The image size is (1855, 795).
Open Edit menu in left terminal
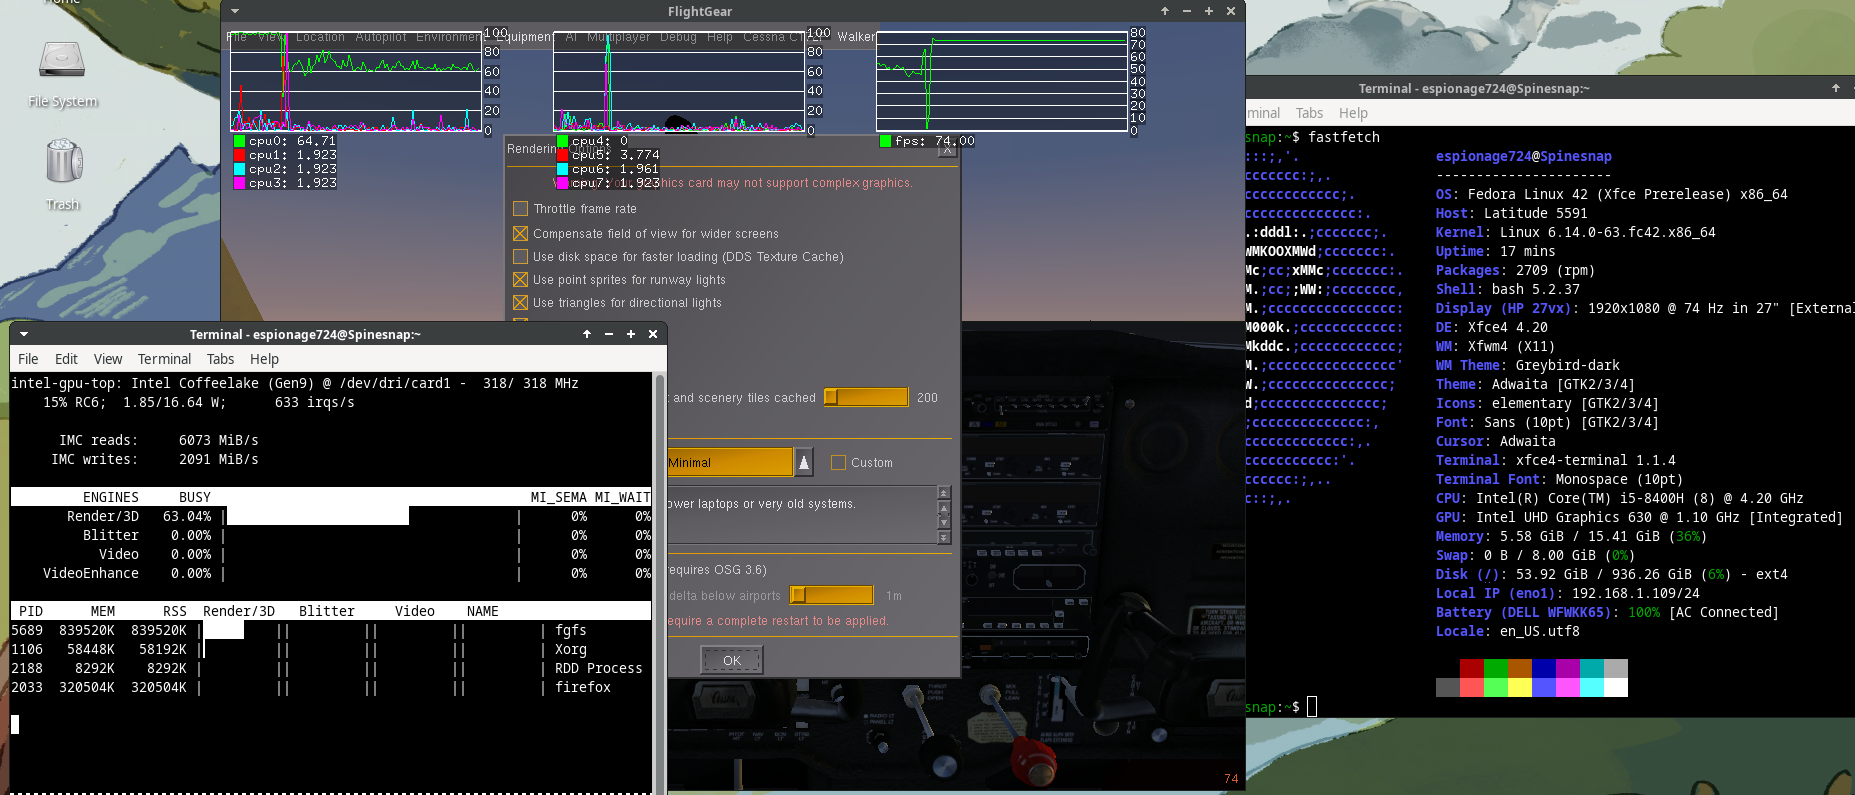[66, 359]
